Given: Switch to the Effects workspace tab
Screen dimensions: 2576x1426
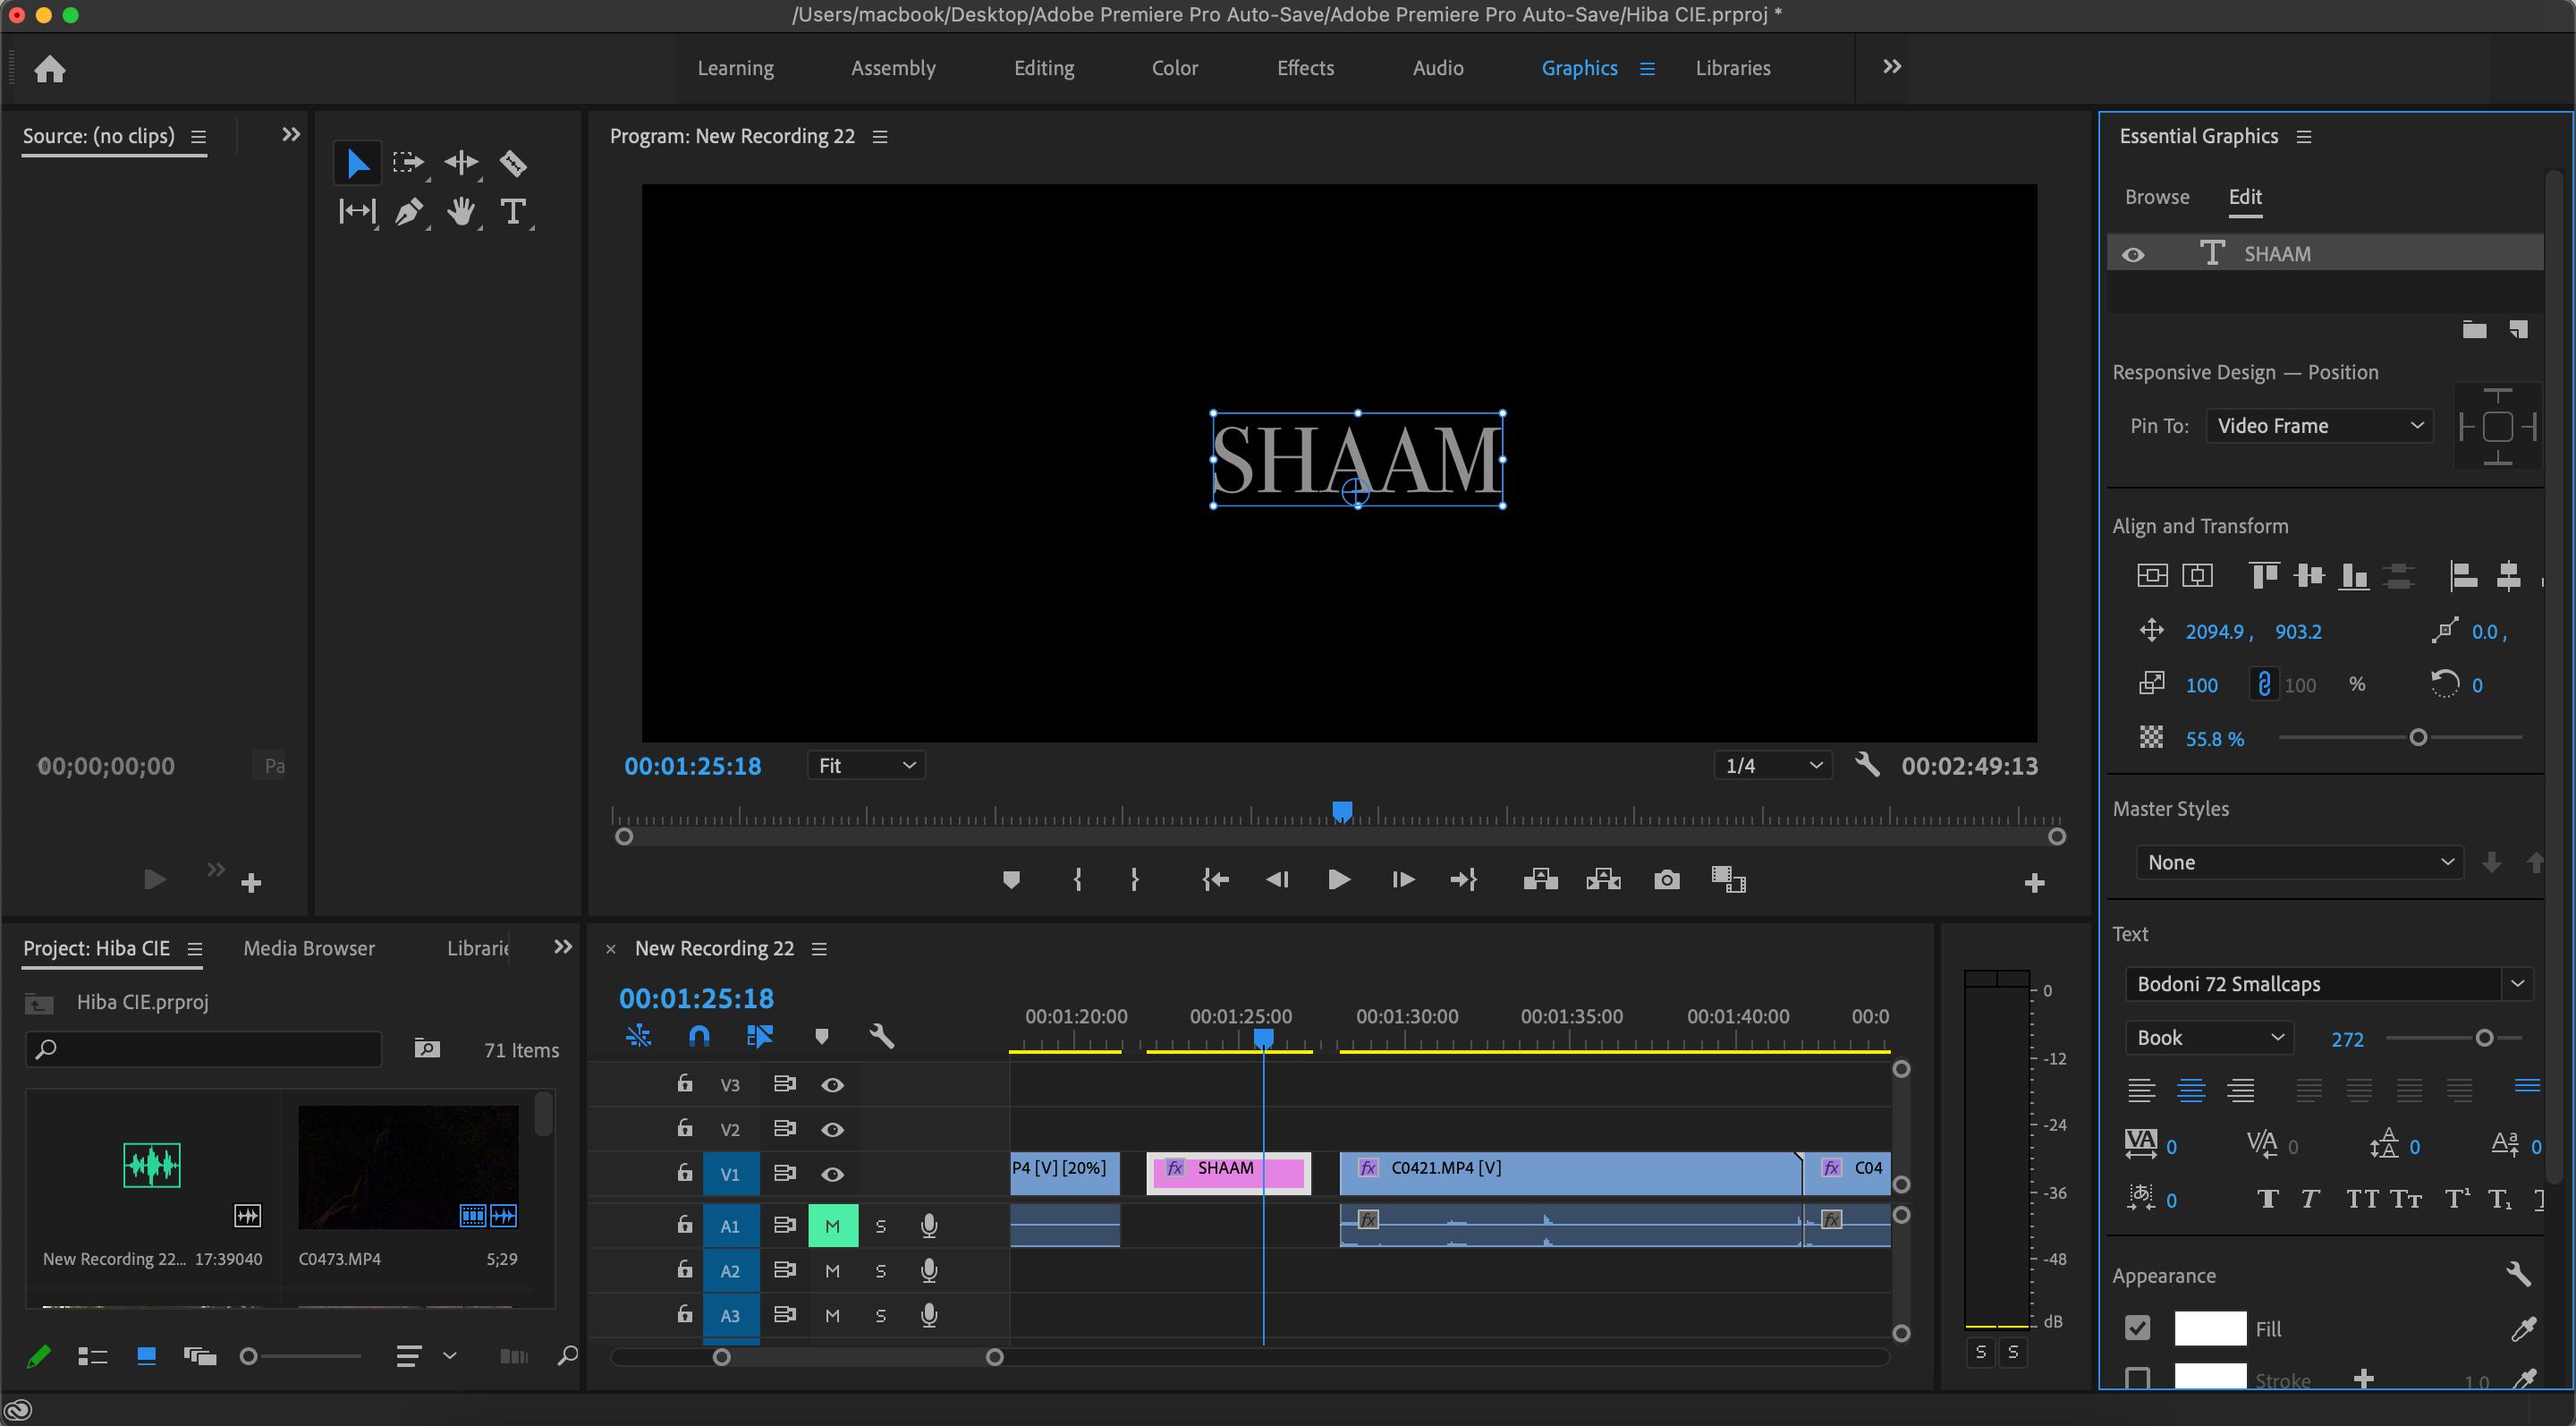Looking at the screenshot, I should coord(1305,68).
